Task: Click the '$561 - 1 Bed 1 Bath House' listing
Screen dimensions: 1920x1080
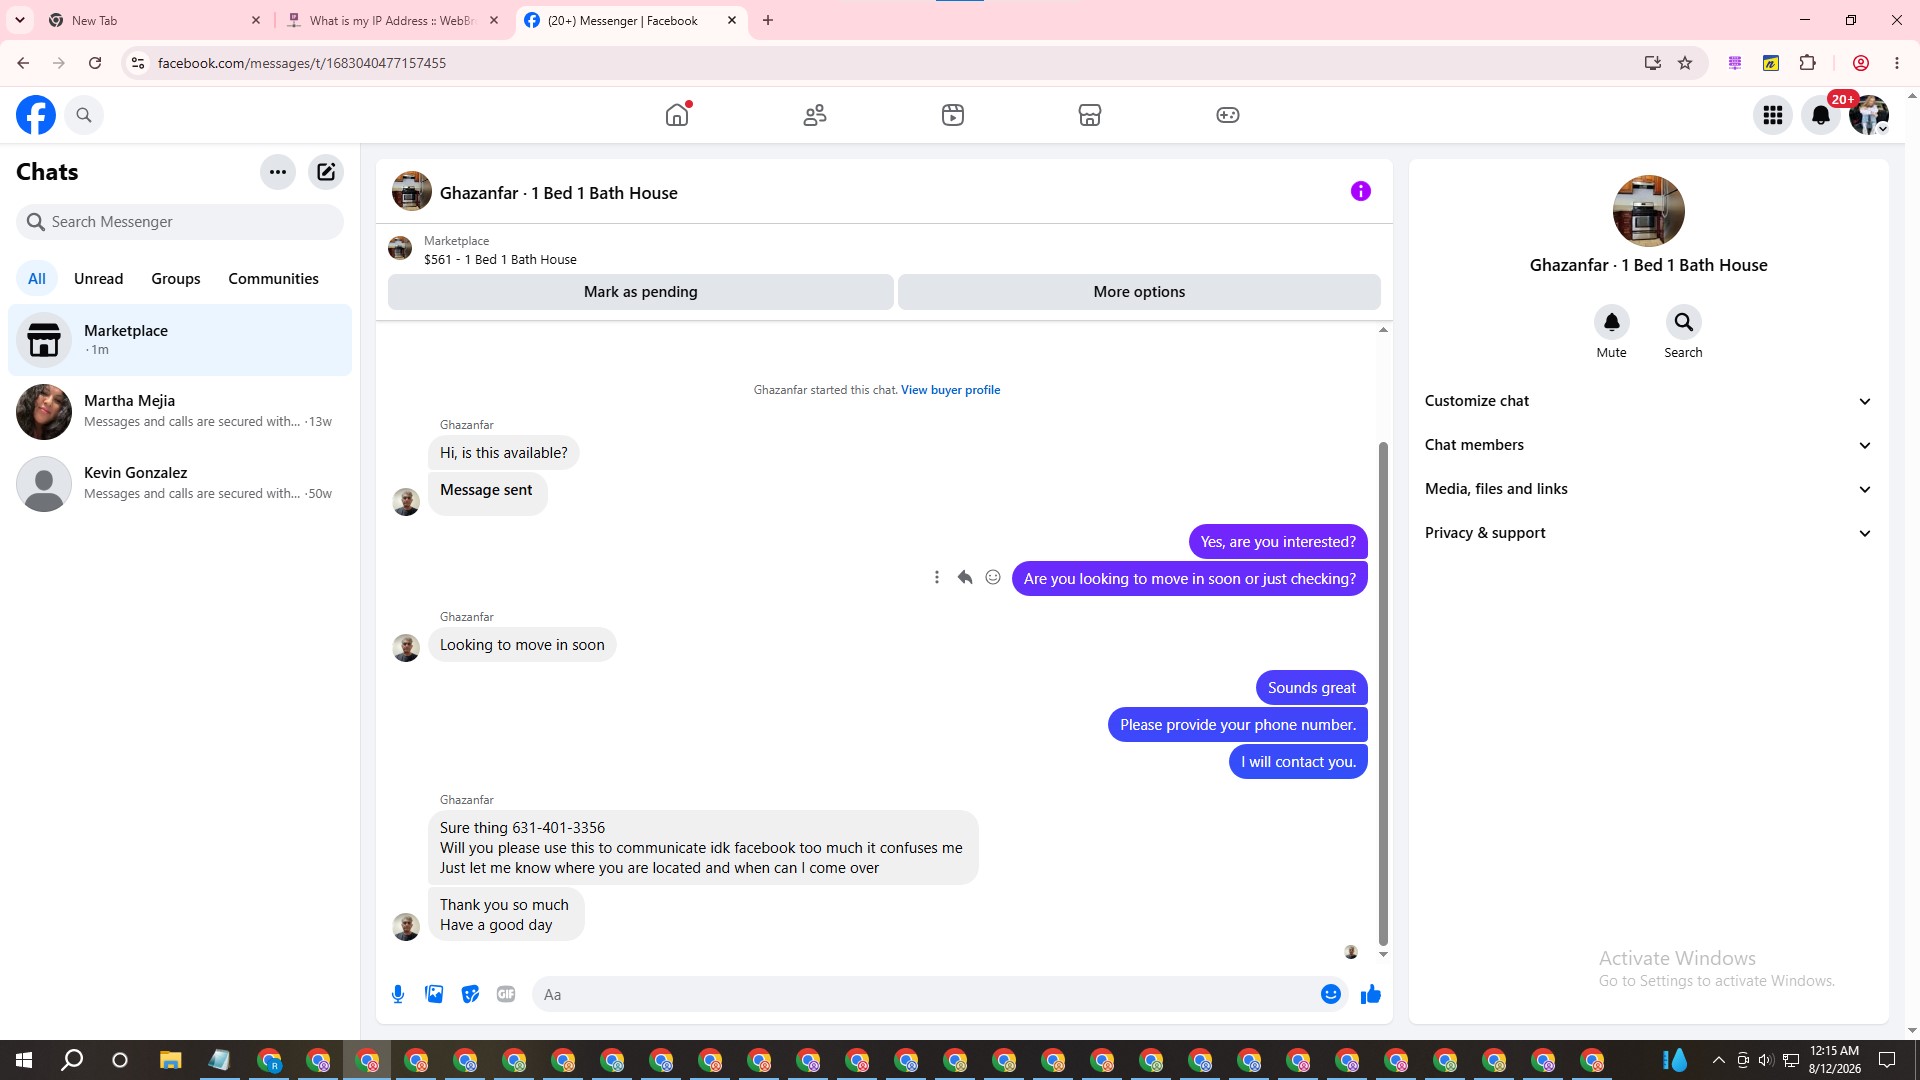Action: coord(500,260)
